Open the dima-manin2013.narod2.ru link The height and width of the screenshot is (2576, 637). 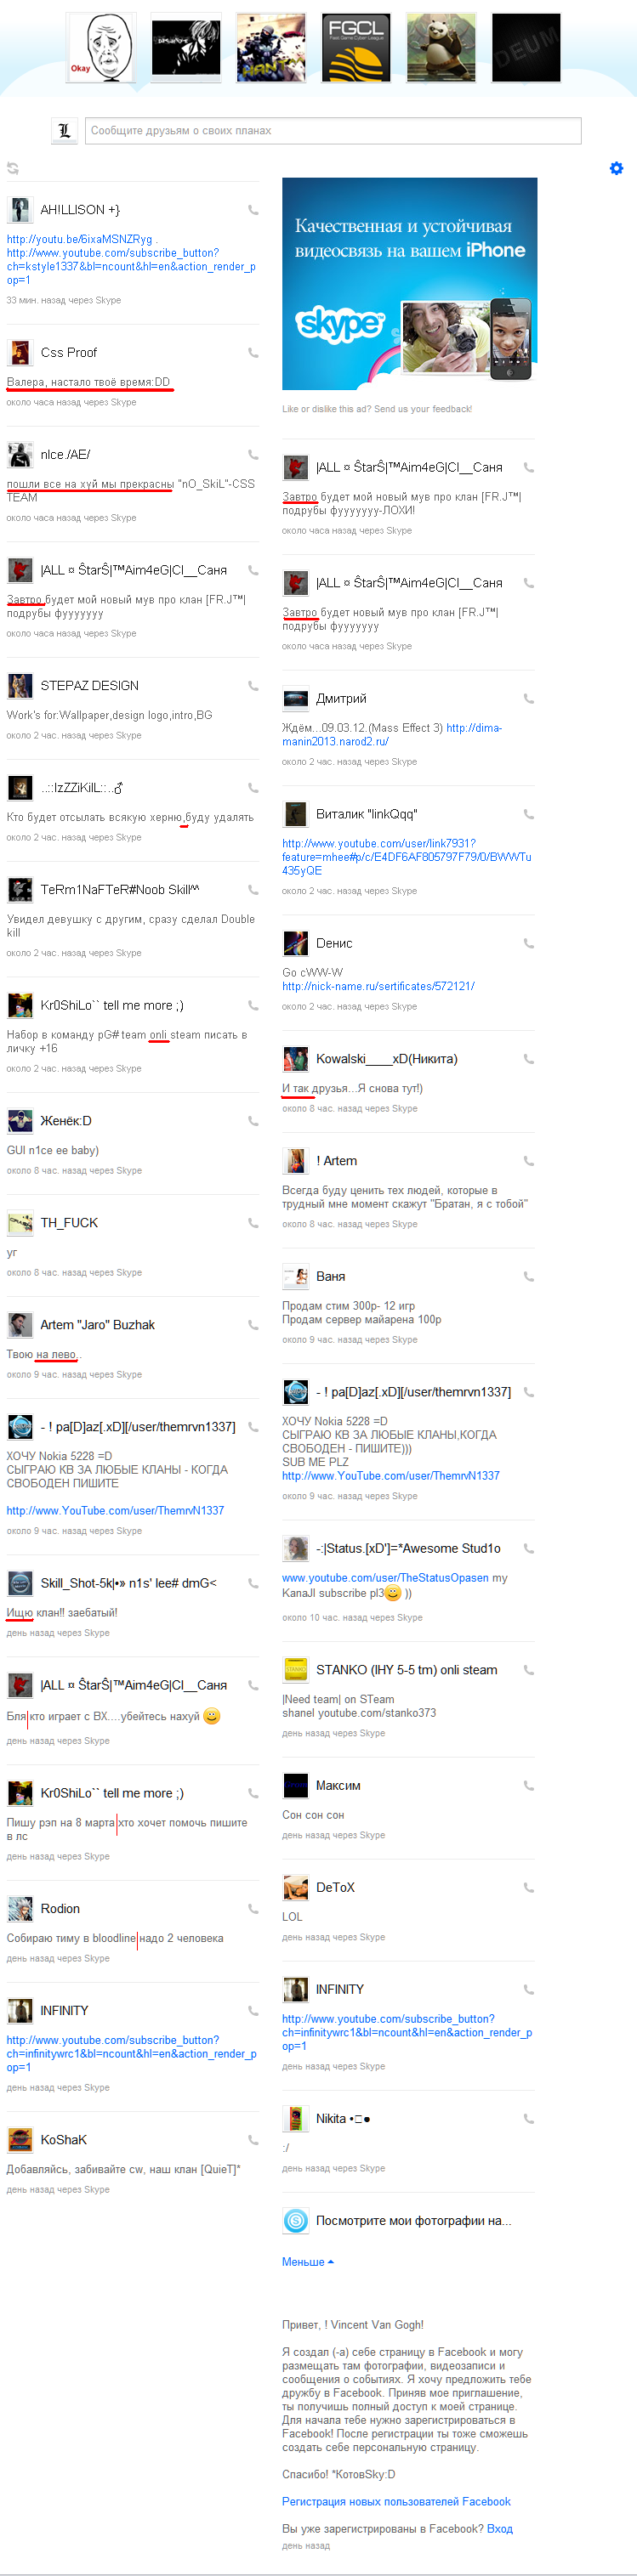point(392,735)
